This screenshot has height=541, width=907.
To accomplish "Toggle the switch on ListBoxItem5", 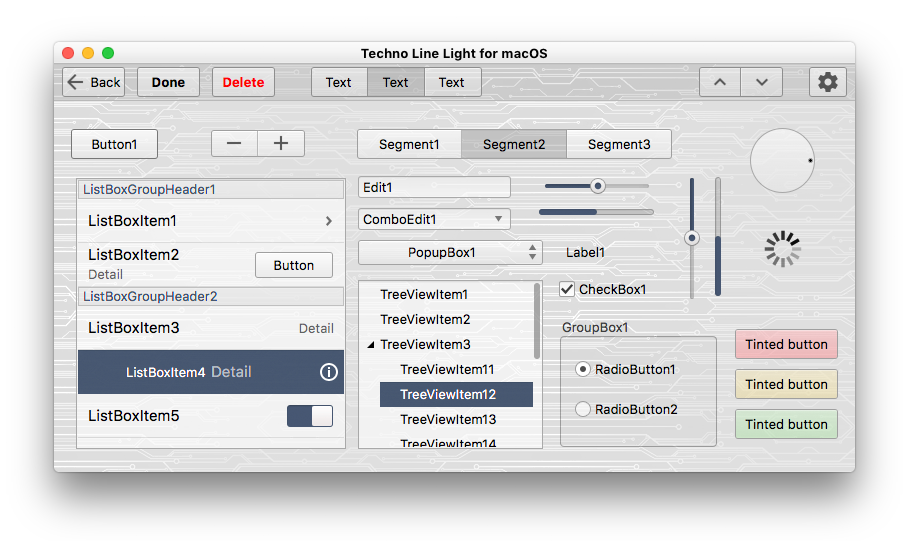I will tap(310, 416).
